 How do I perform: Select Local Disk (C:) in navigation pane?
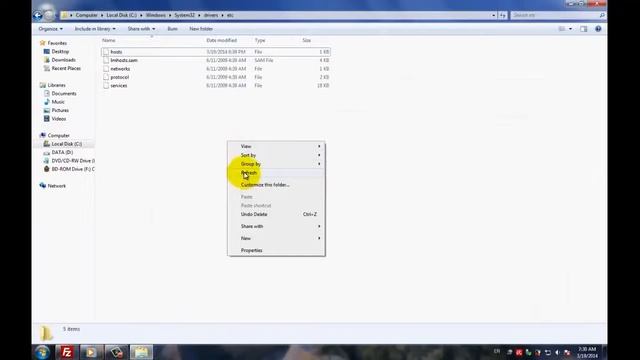[x=67, y=144]
